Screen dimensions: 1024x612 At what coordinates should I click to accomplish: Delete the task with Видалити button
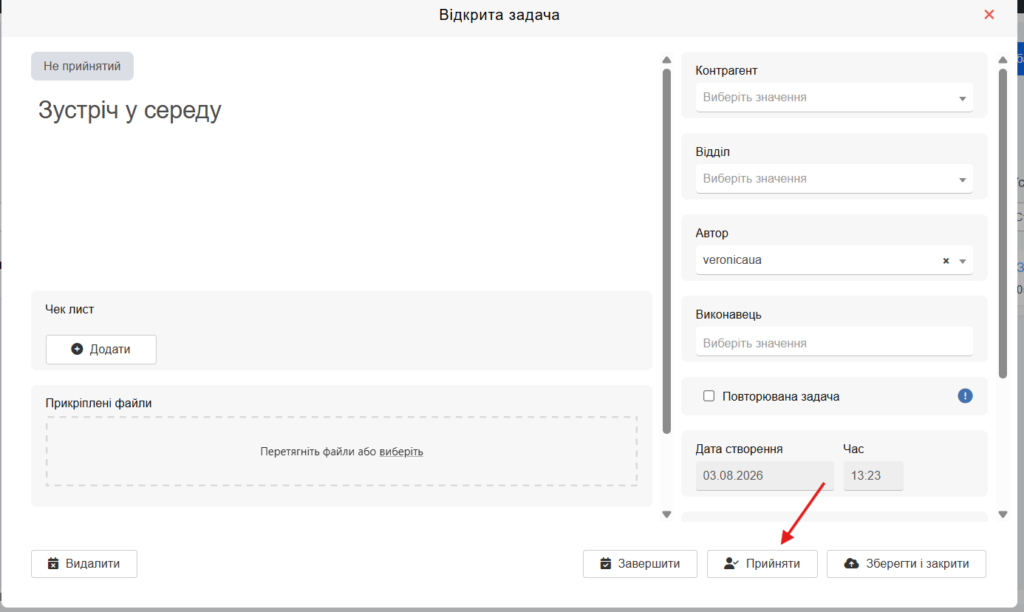84,564
